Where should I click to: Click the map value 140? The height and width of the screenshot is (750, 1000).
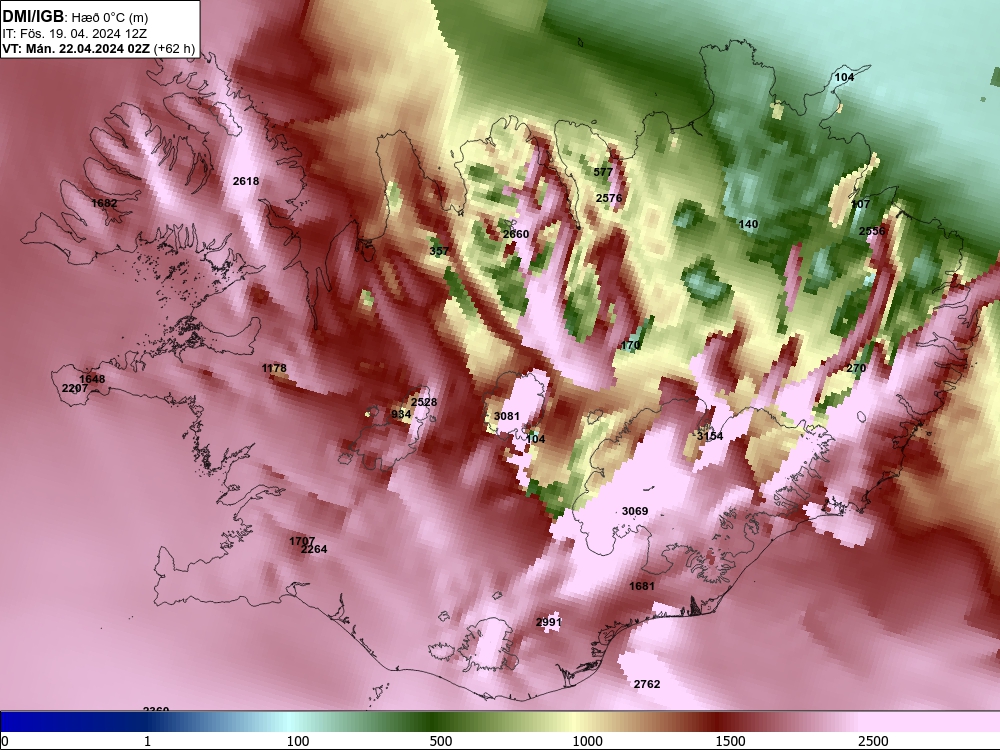[x=748, y=224]
